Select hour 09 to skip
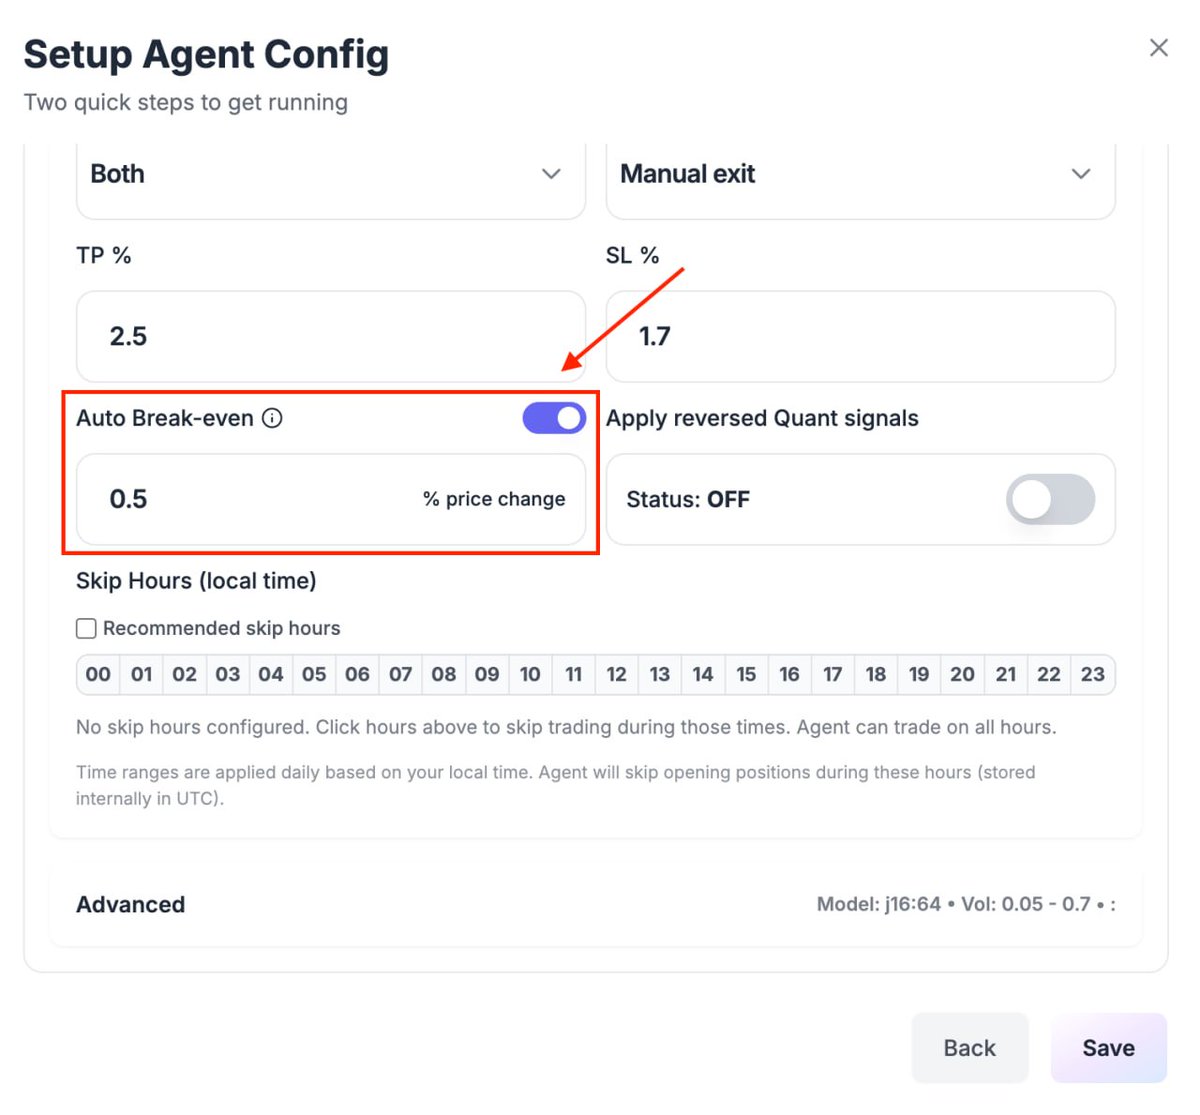Screen dimensions: 1200x1115 pos(487,674)
